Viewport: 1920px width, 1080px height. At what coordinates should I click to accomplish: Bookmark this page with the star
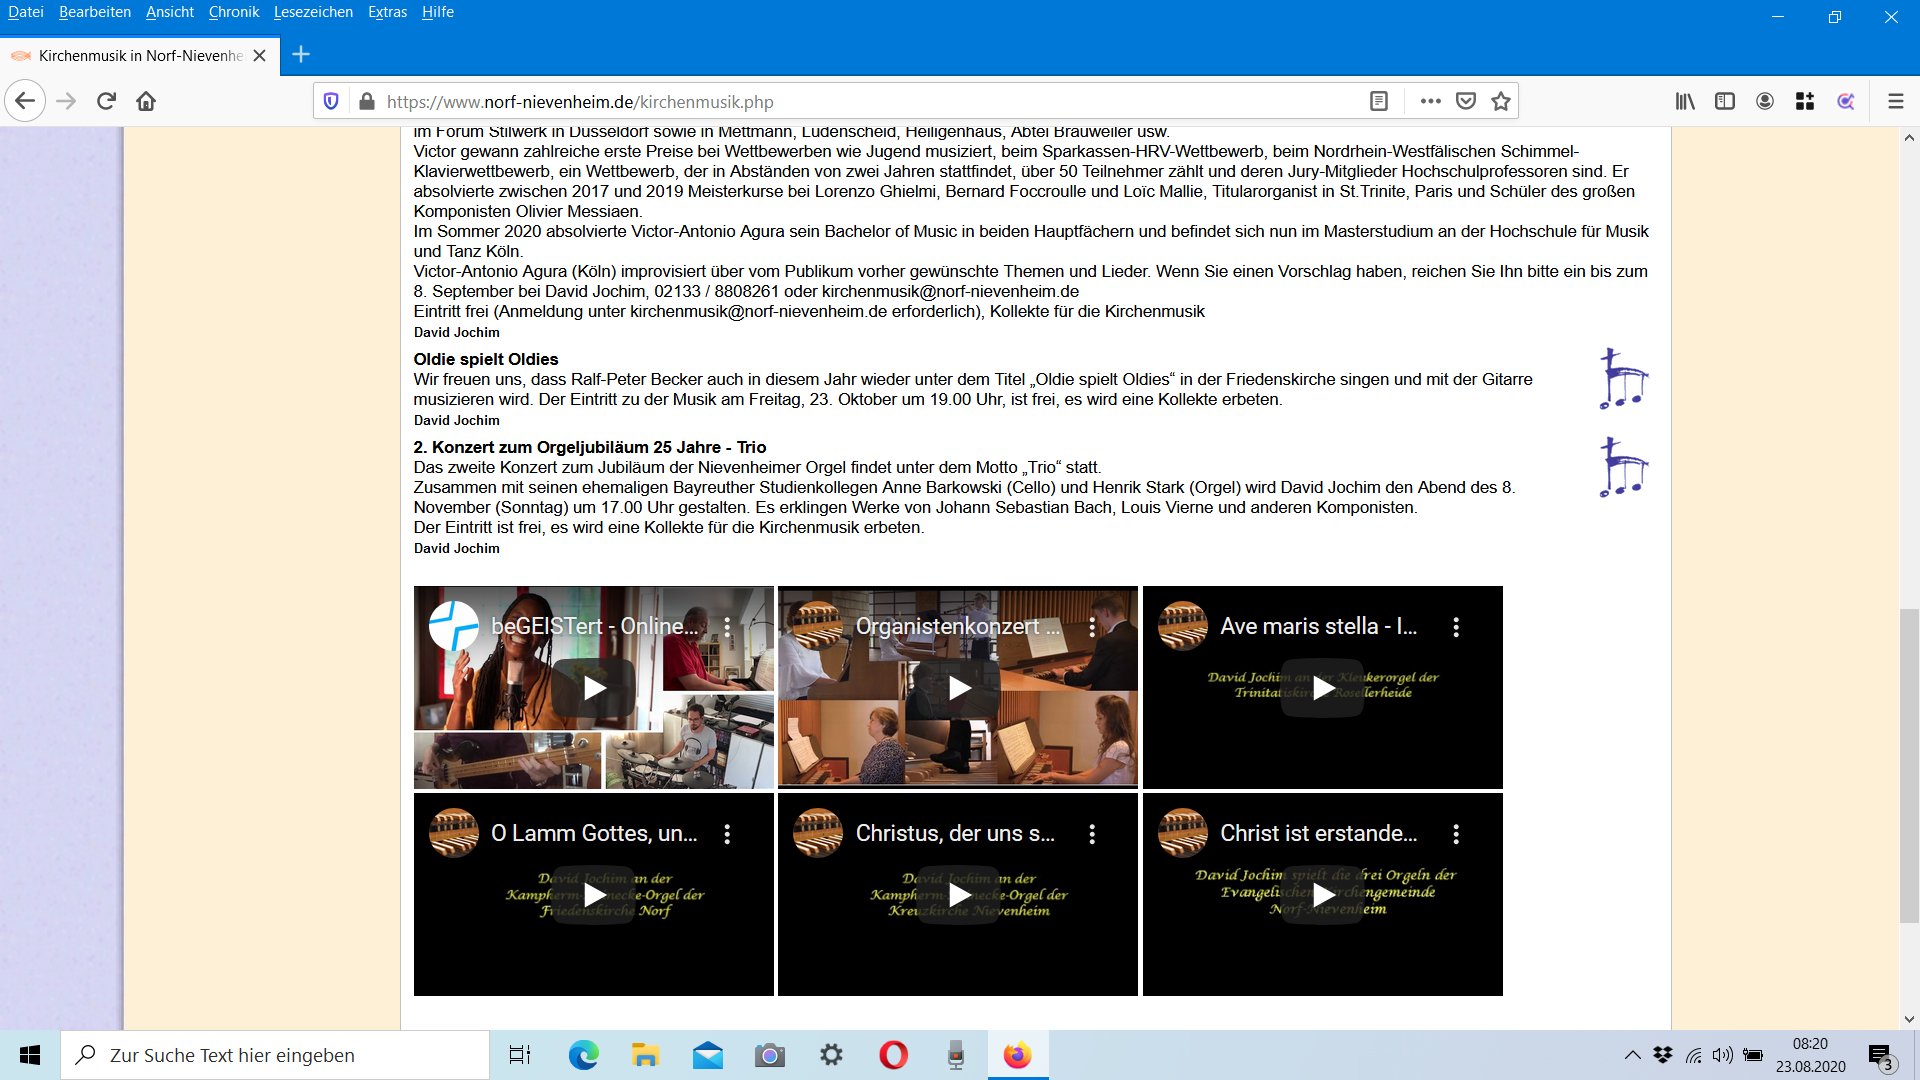[x=1501, y=101]
